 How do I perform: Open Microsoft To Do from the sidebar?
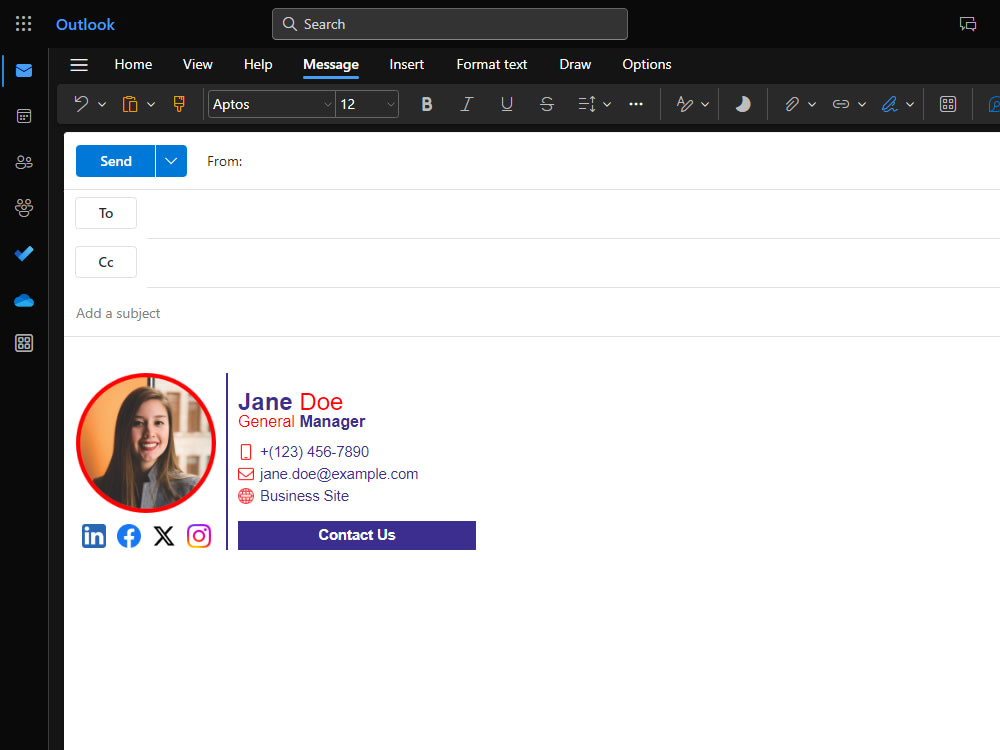point(23,253)
